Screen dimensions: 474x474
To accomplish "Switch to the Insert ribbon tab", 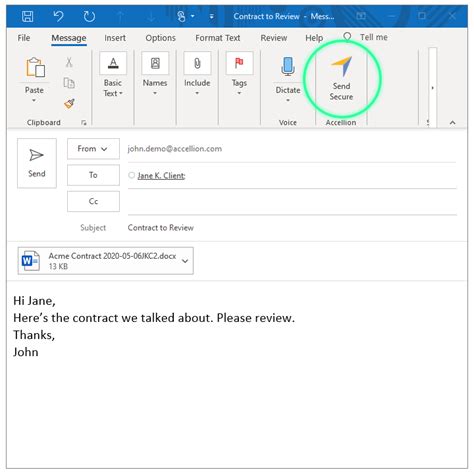I will [115, 38].
